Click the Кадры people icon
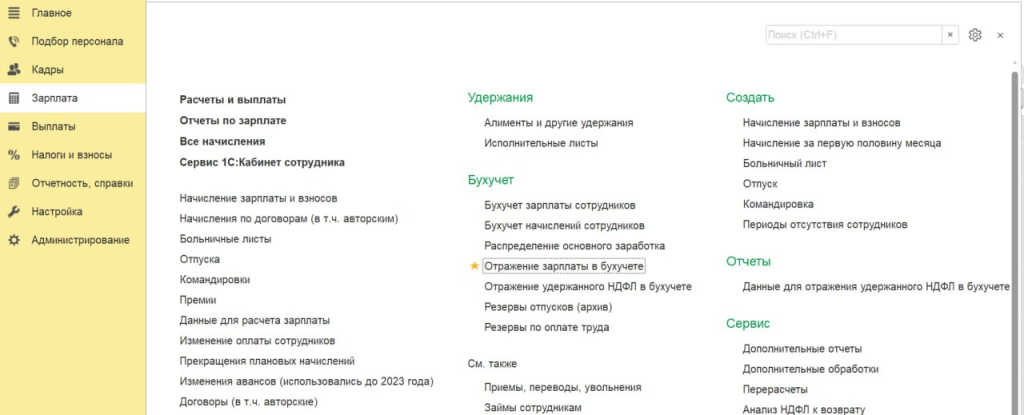Viewport: 1024px width, 415px height. click(14, 69)
